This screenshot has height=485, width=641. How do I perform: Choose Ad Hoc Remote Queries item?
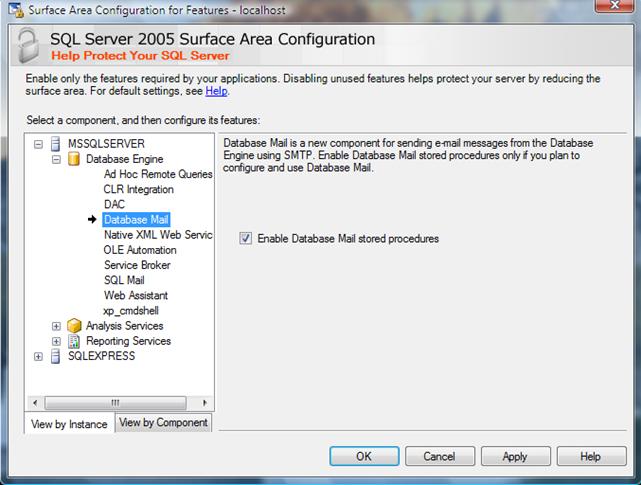(157, 174)
